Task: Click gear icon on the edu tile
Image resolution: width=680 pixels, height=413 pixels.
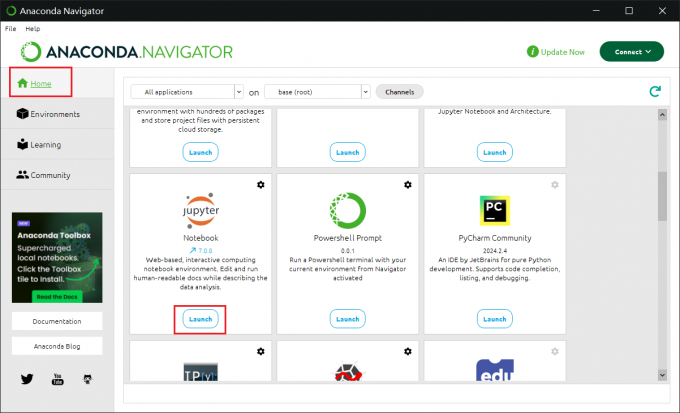Action: [x=555, y=351]
